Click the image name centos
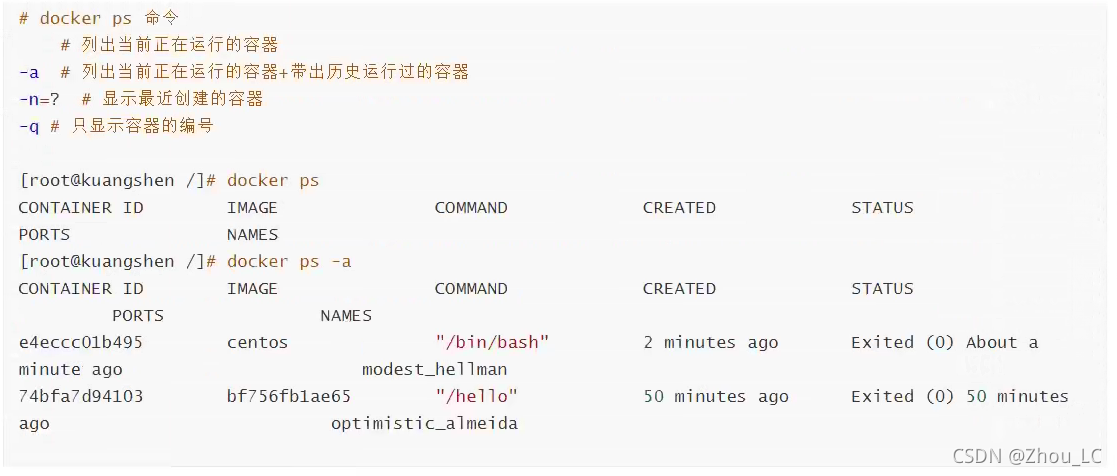The width and height of the screenshot is (1117, 476). click(x=257, y=343)
